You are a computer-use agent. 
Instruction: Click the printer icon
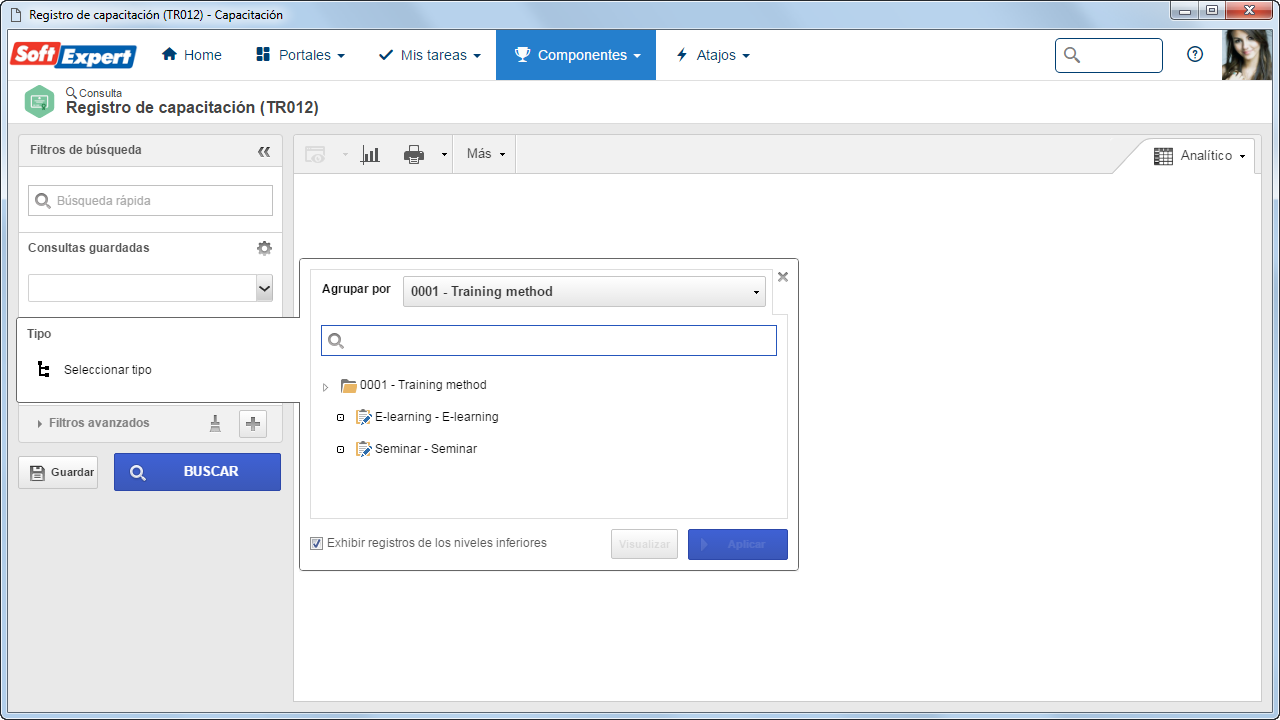coord(414,155)
